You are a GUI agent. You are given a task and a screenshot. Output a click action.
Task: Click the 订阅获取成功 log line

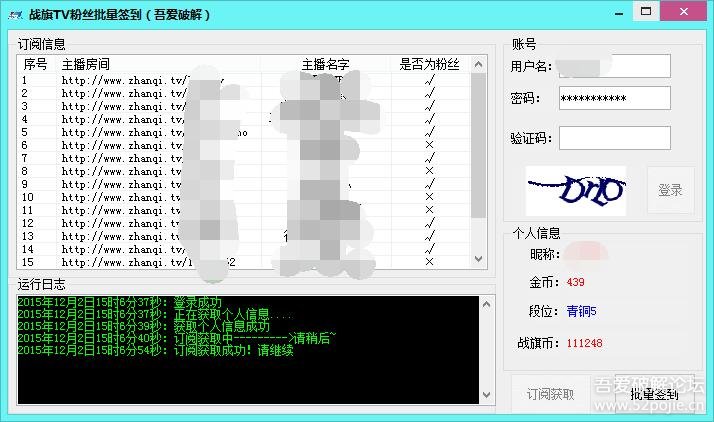coord(156,350)
